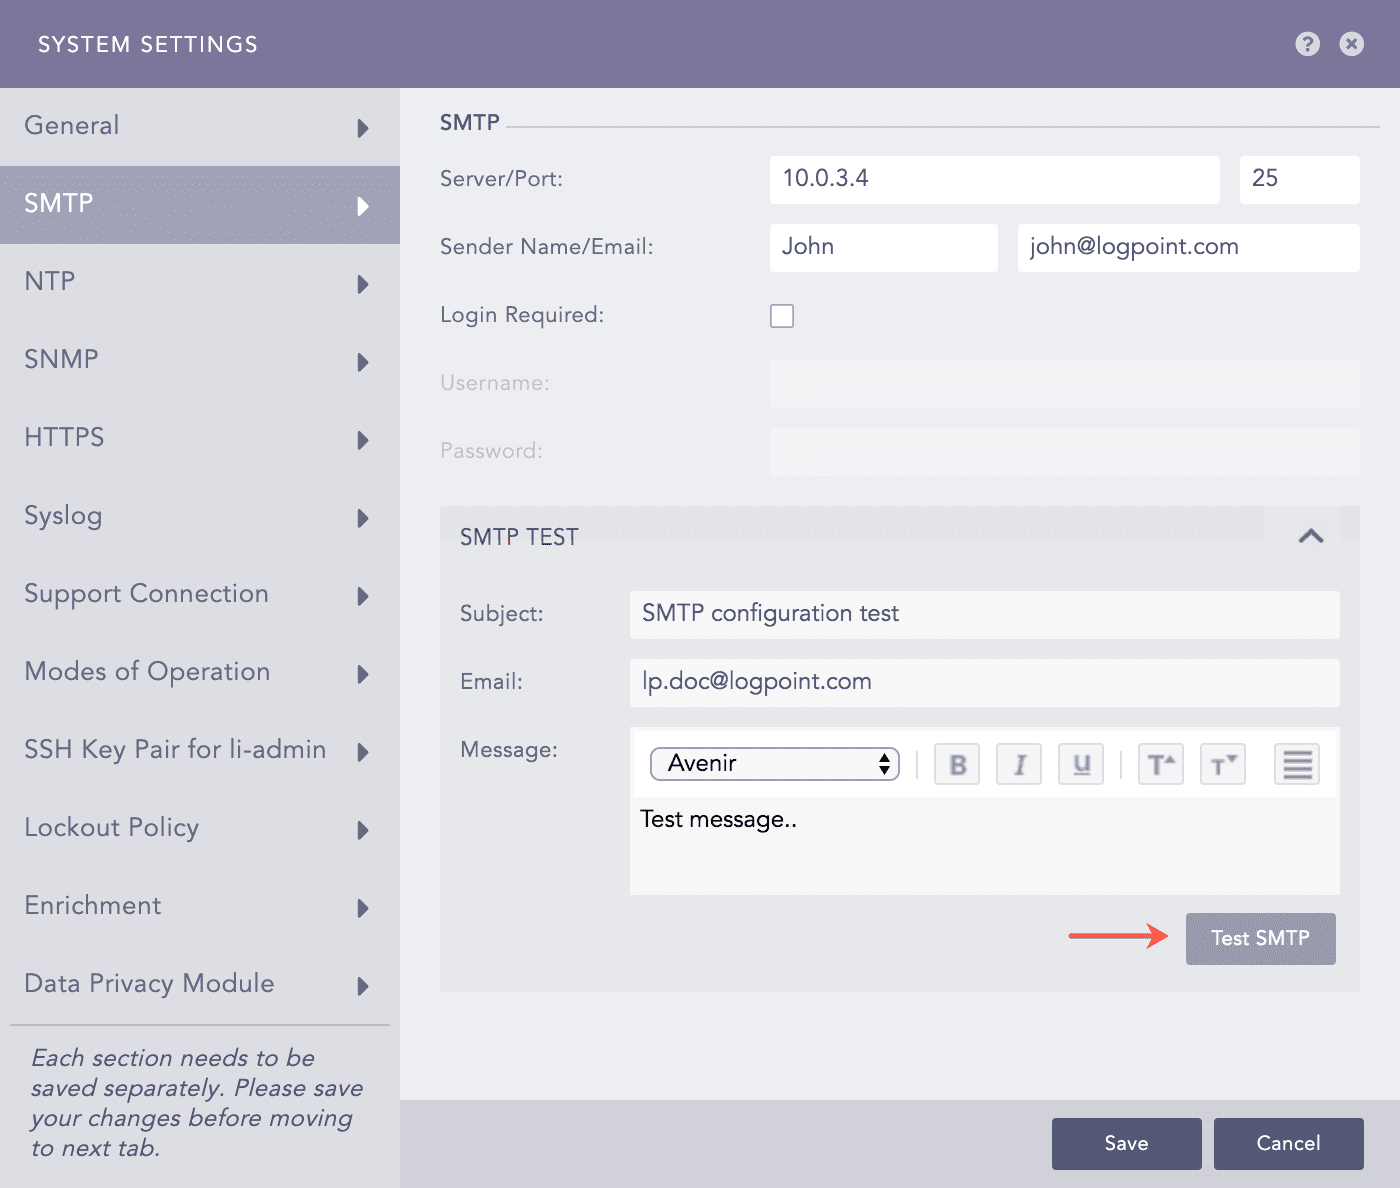Save the SMTP configuration

coord(1126,1143)
